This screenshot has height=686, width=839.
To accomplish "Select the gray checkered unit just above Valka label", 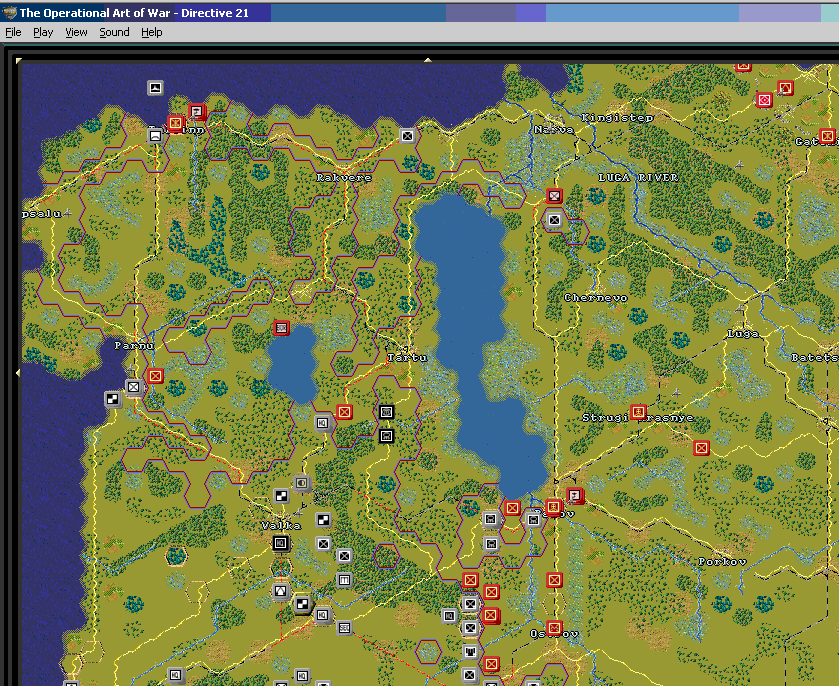I will pos(281,496).
